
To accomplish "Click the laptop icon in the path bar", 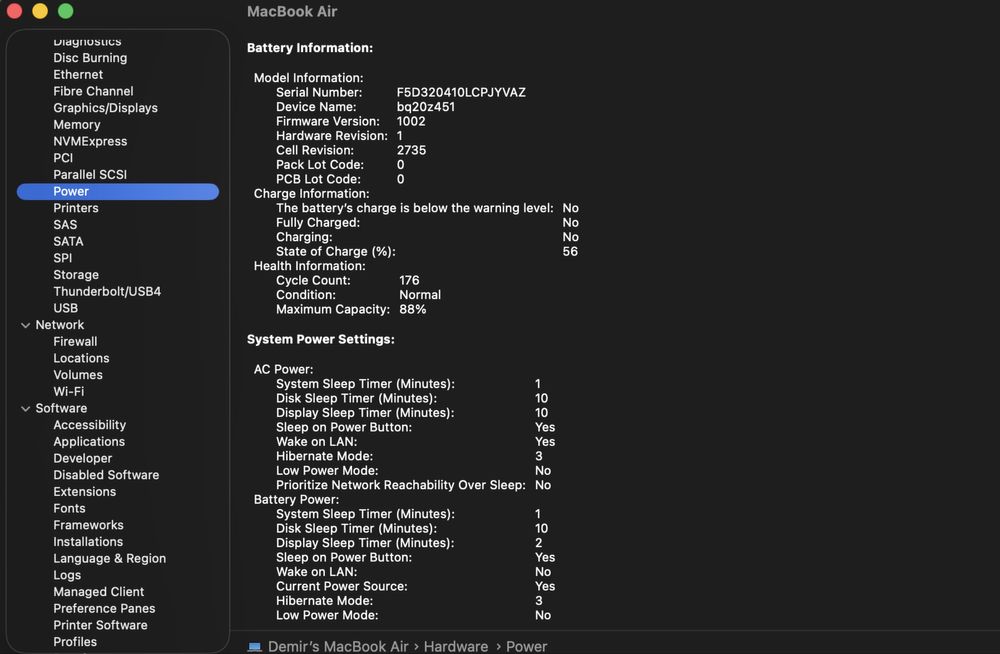I will pyautogui.click(x=255, y=646).
